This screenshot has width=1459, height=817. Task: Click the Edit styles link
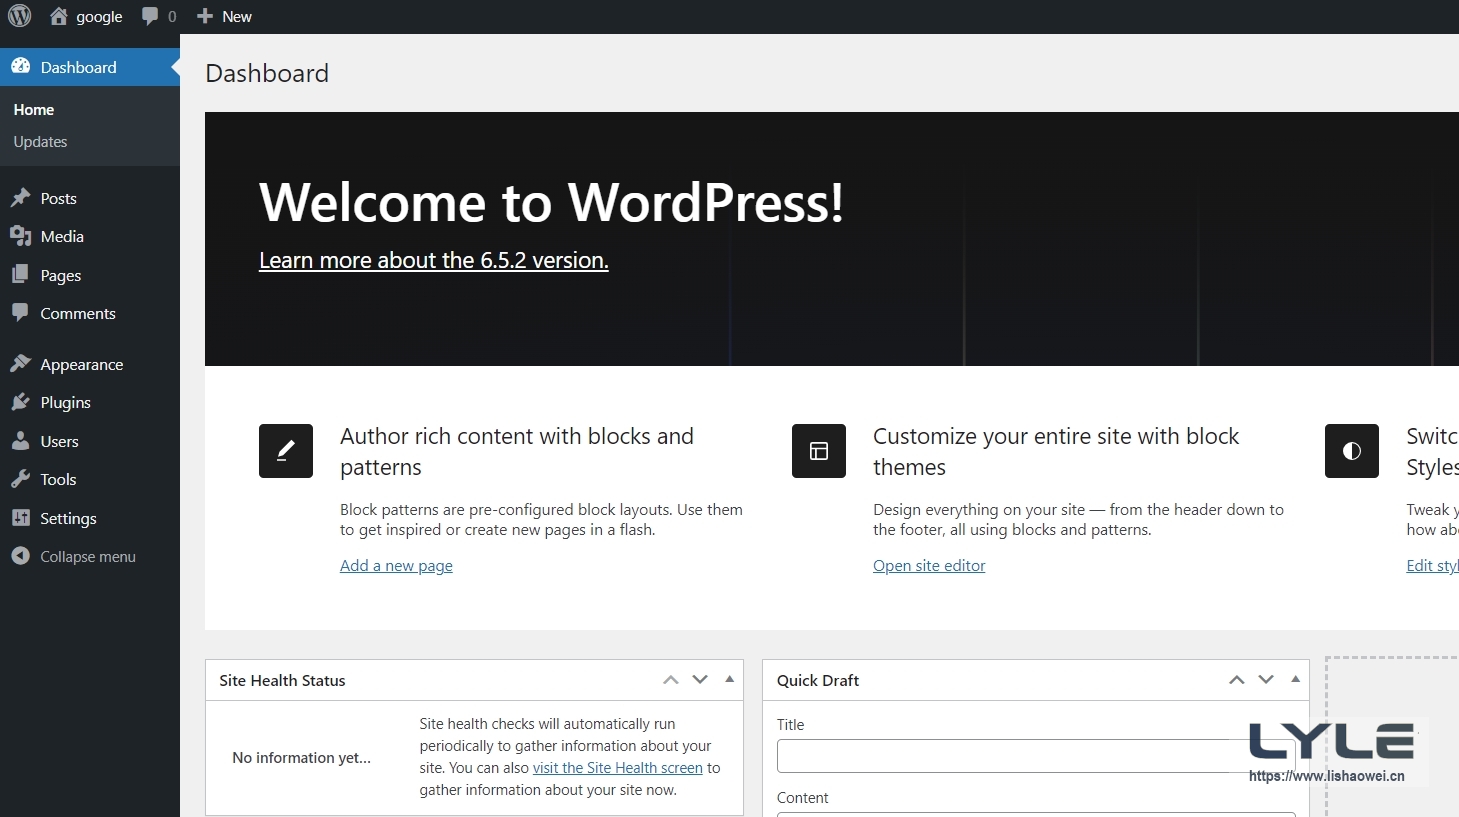[x=1432, y=566]
